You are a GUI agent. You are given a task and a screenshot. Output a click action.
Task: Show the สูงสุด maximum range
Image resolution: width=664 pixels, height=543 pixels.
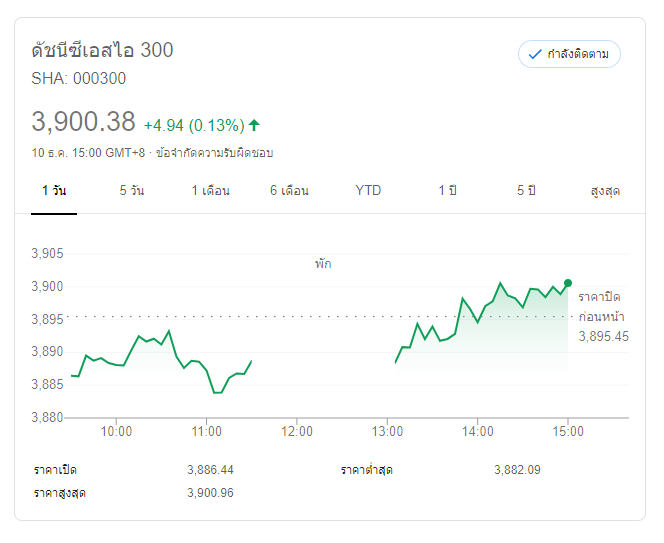coord(605,190)
